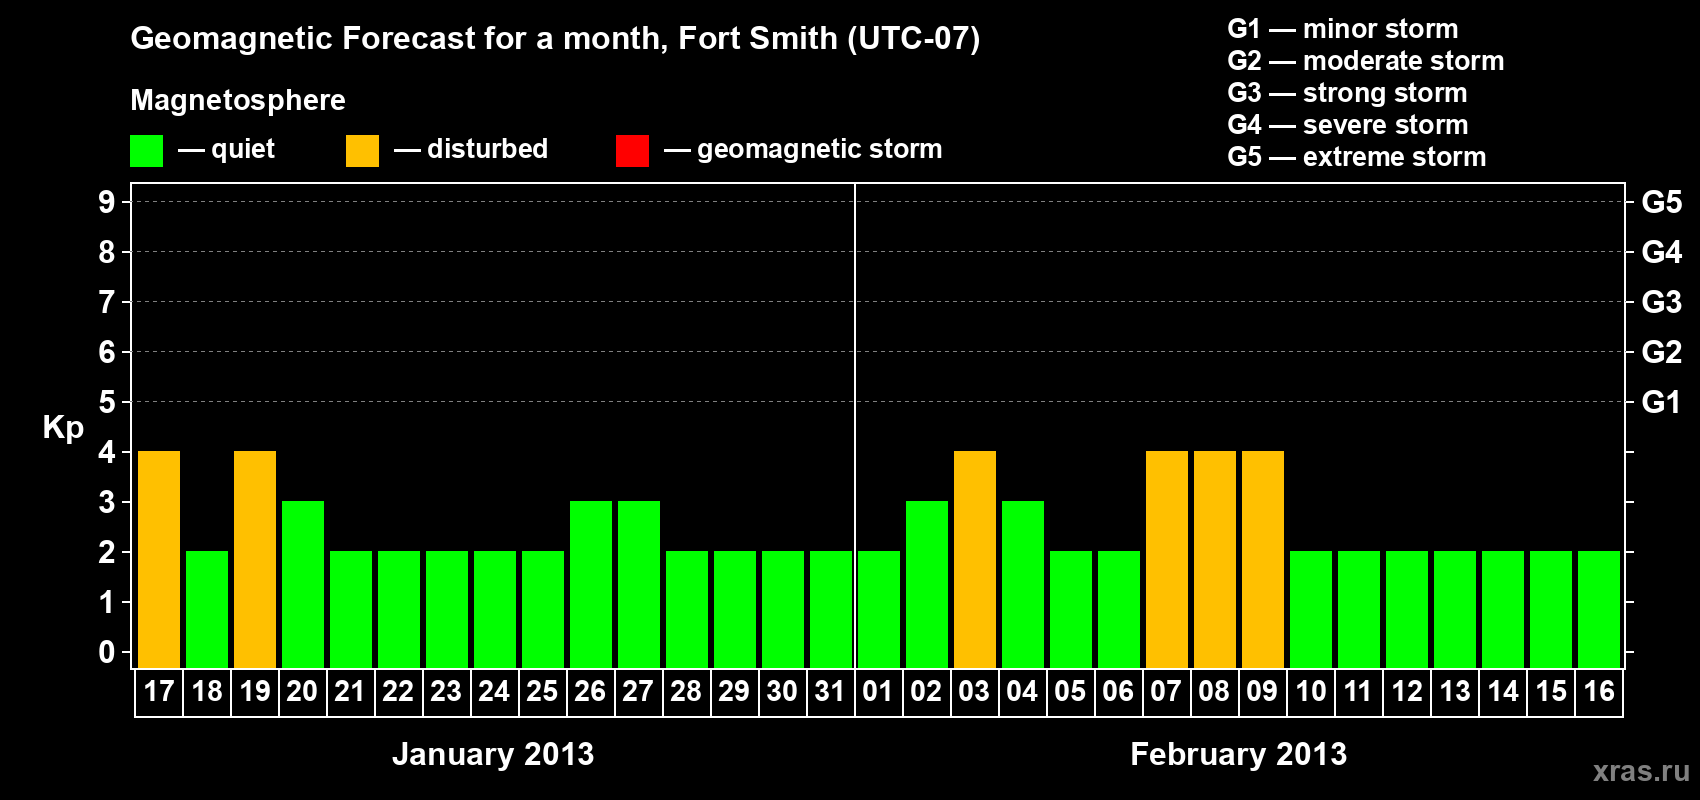The width and height of the screenshot is (1700, 800).
Task: Click the 'G3 — strong storm' legend line
Action: (1347, 93)
